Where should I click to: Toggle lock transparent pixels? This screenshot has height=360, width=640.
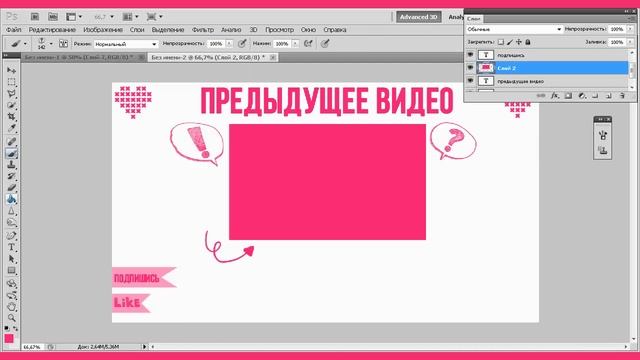[x=501, y=42]
